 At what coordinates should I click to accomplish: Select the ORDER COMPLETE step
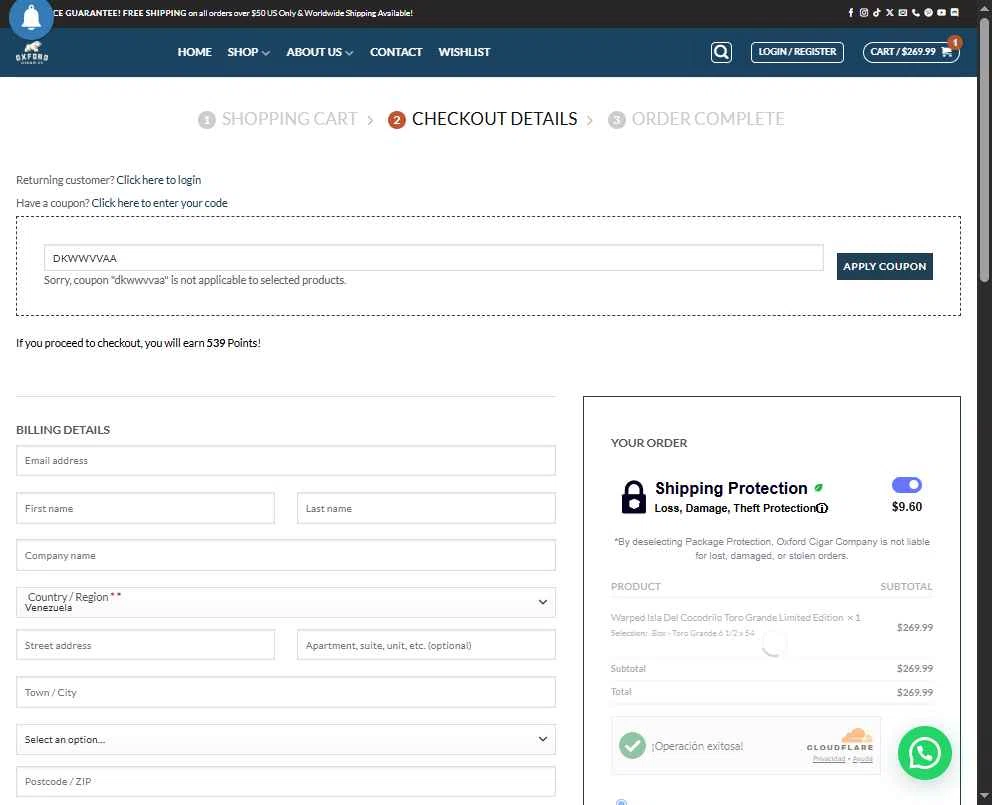coord(708,119)
